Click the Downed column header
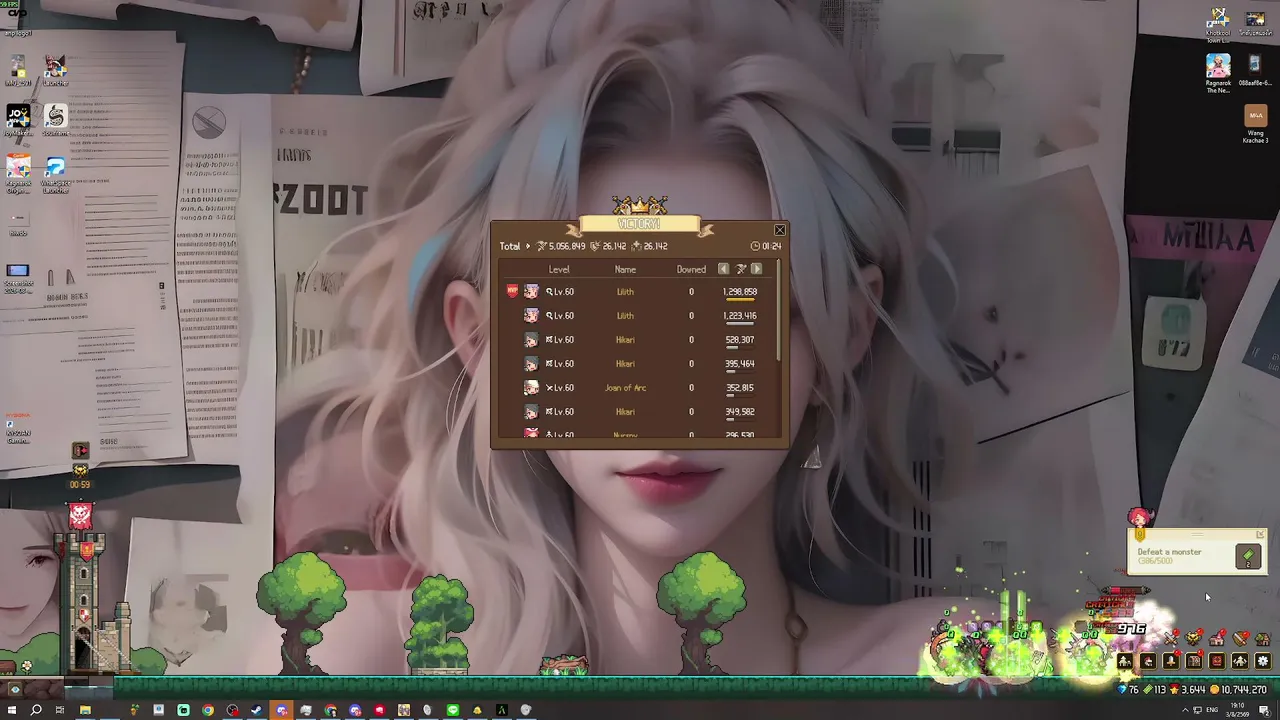 coord(691,269)
